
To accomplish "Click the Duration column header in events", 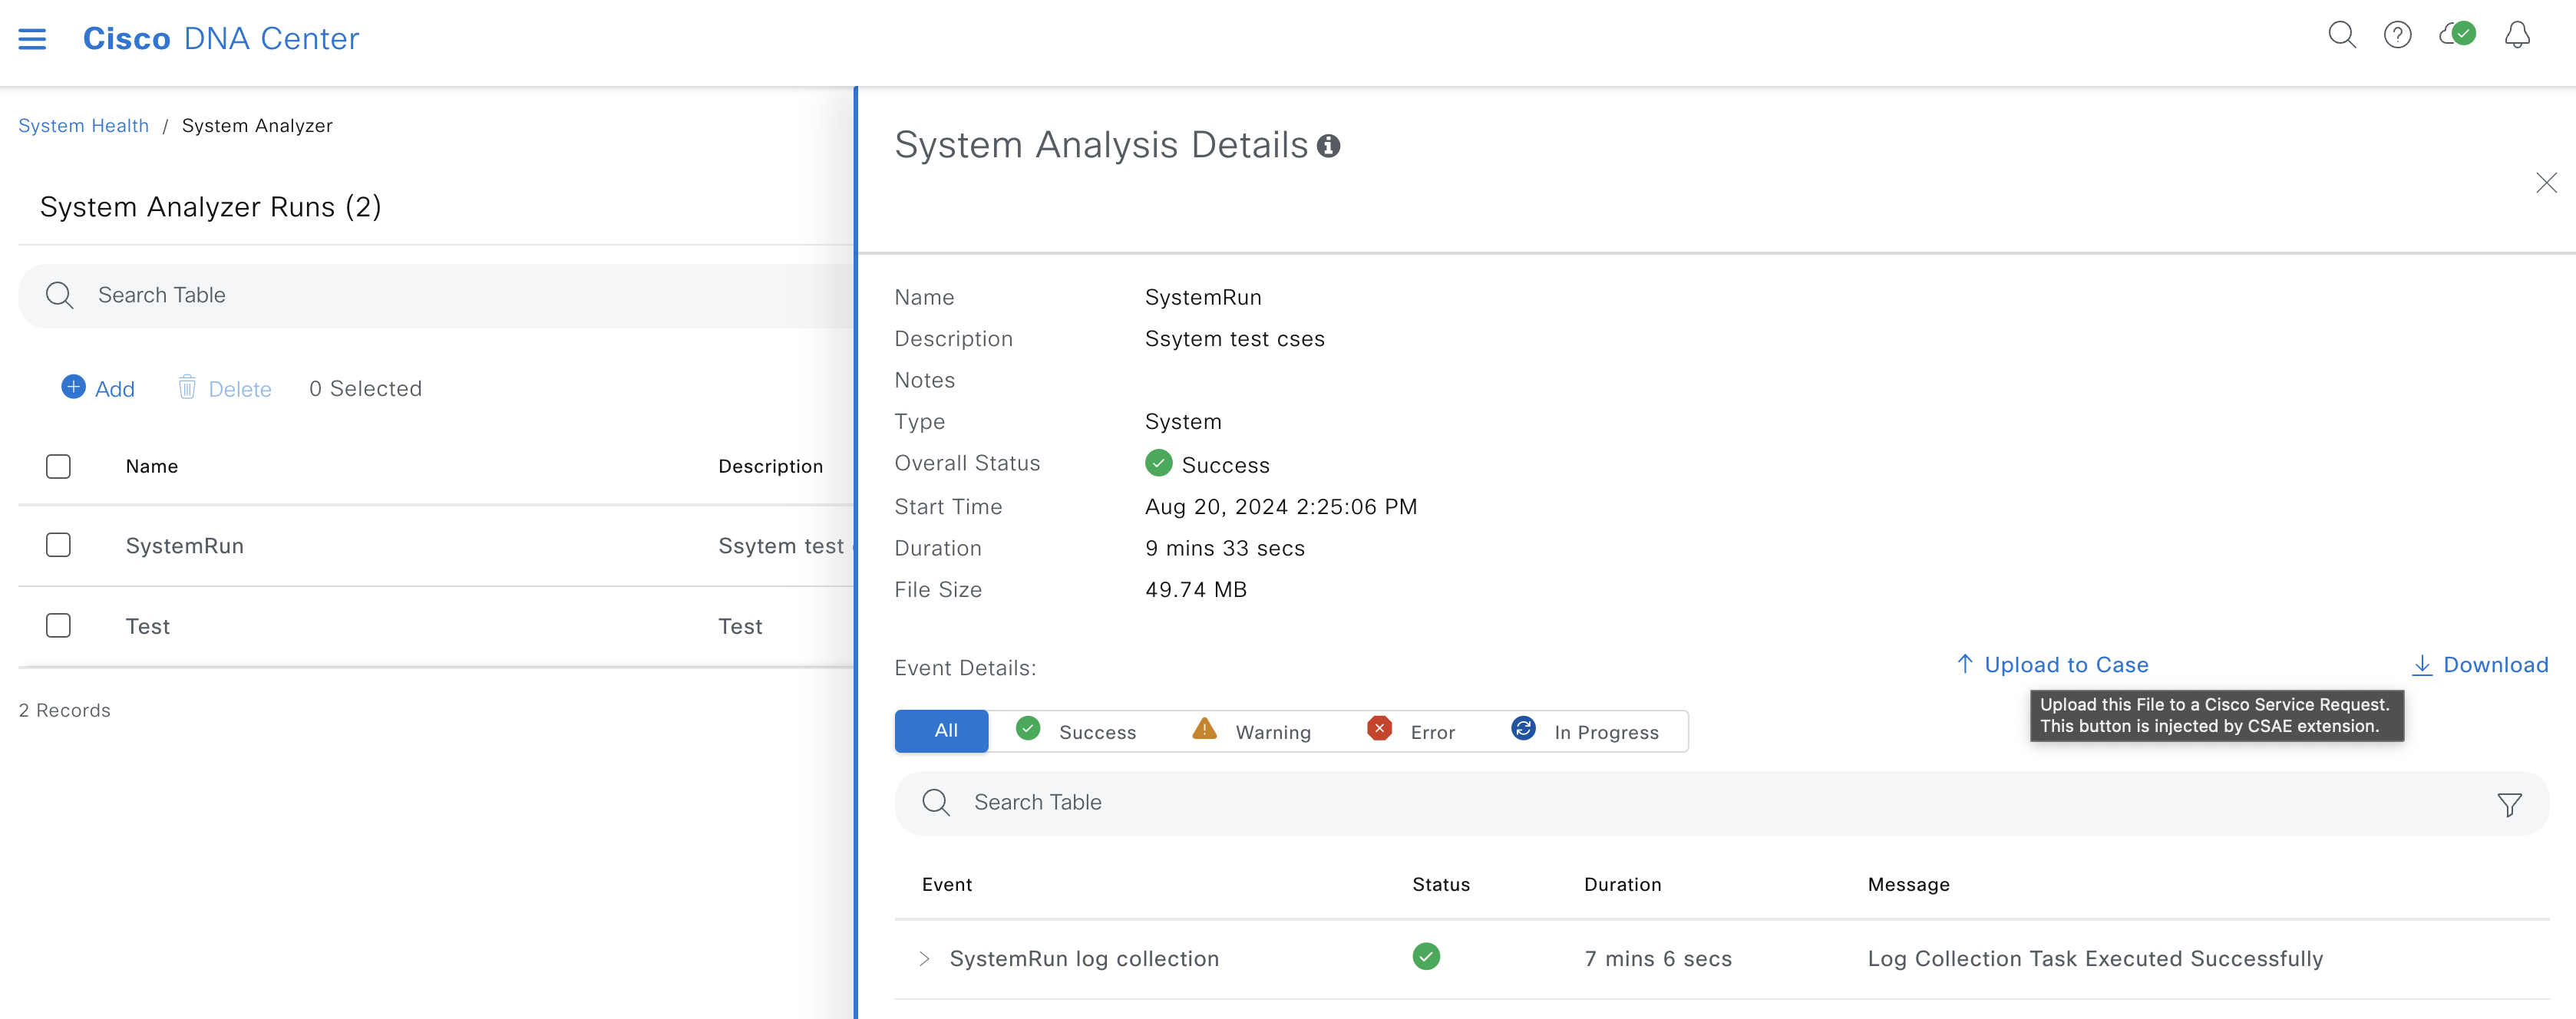I will (x=1622, y=885).
